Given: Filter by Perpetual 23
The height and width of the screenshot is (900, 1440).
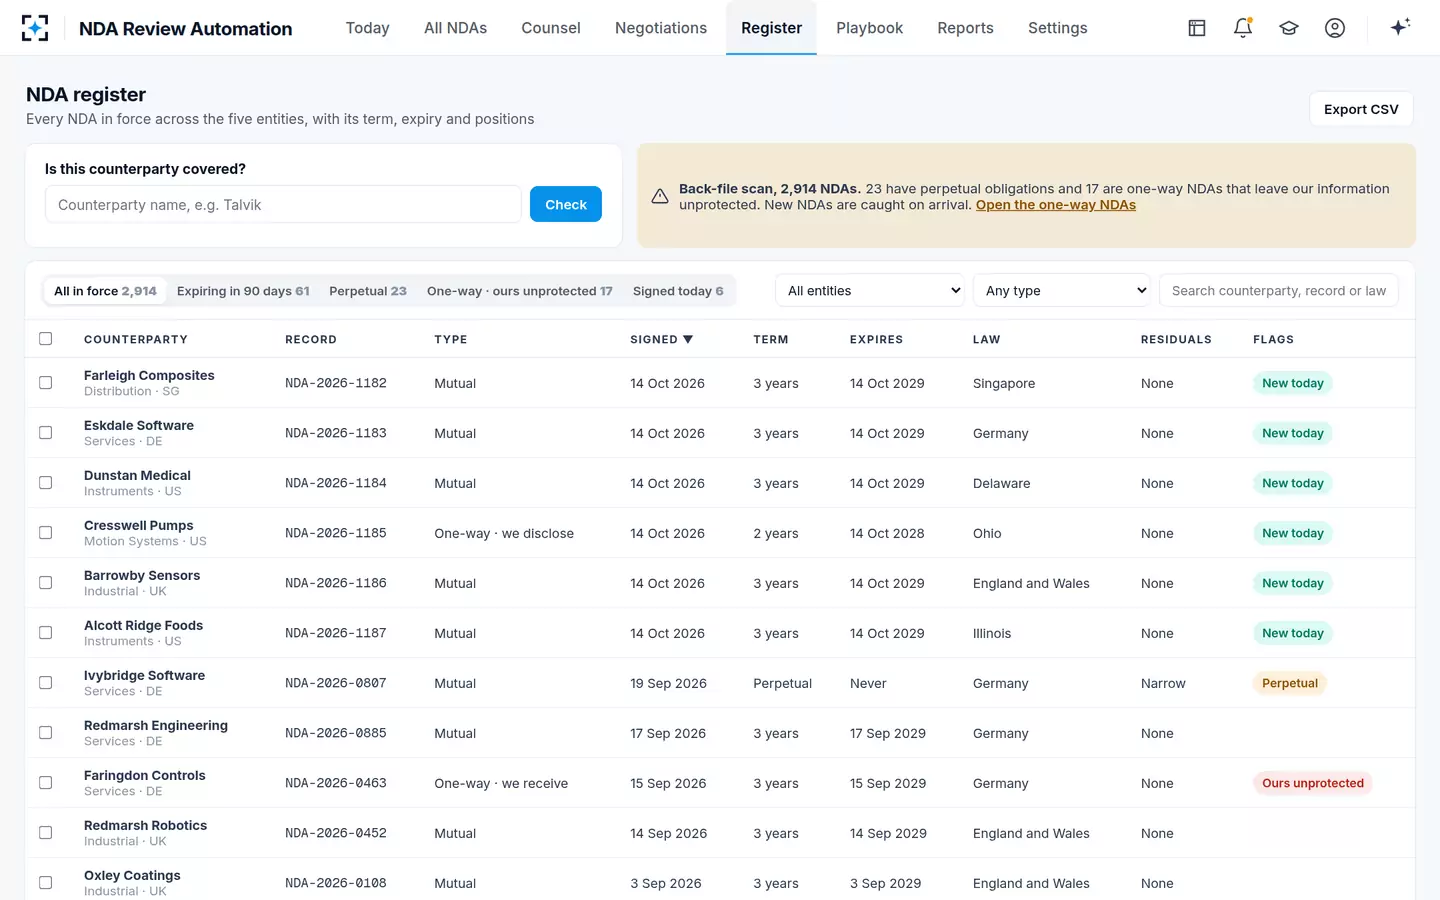Looking at the screenshot, I should coord(368,291).
